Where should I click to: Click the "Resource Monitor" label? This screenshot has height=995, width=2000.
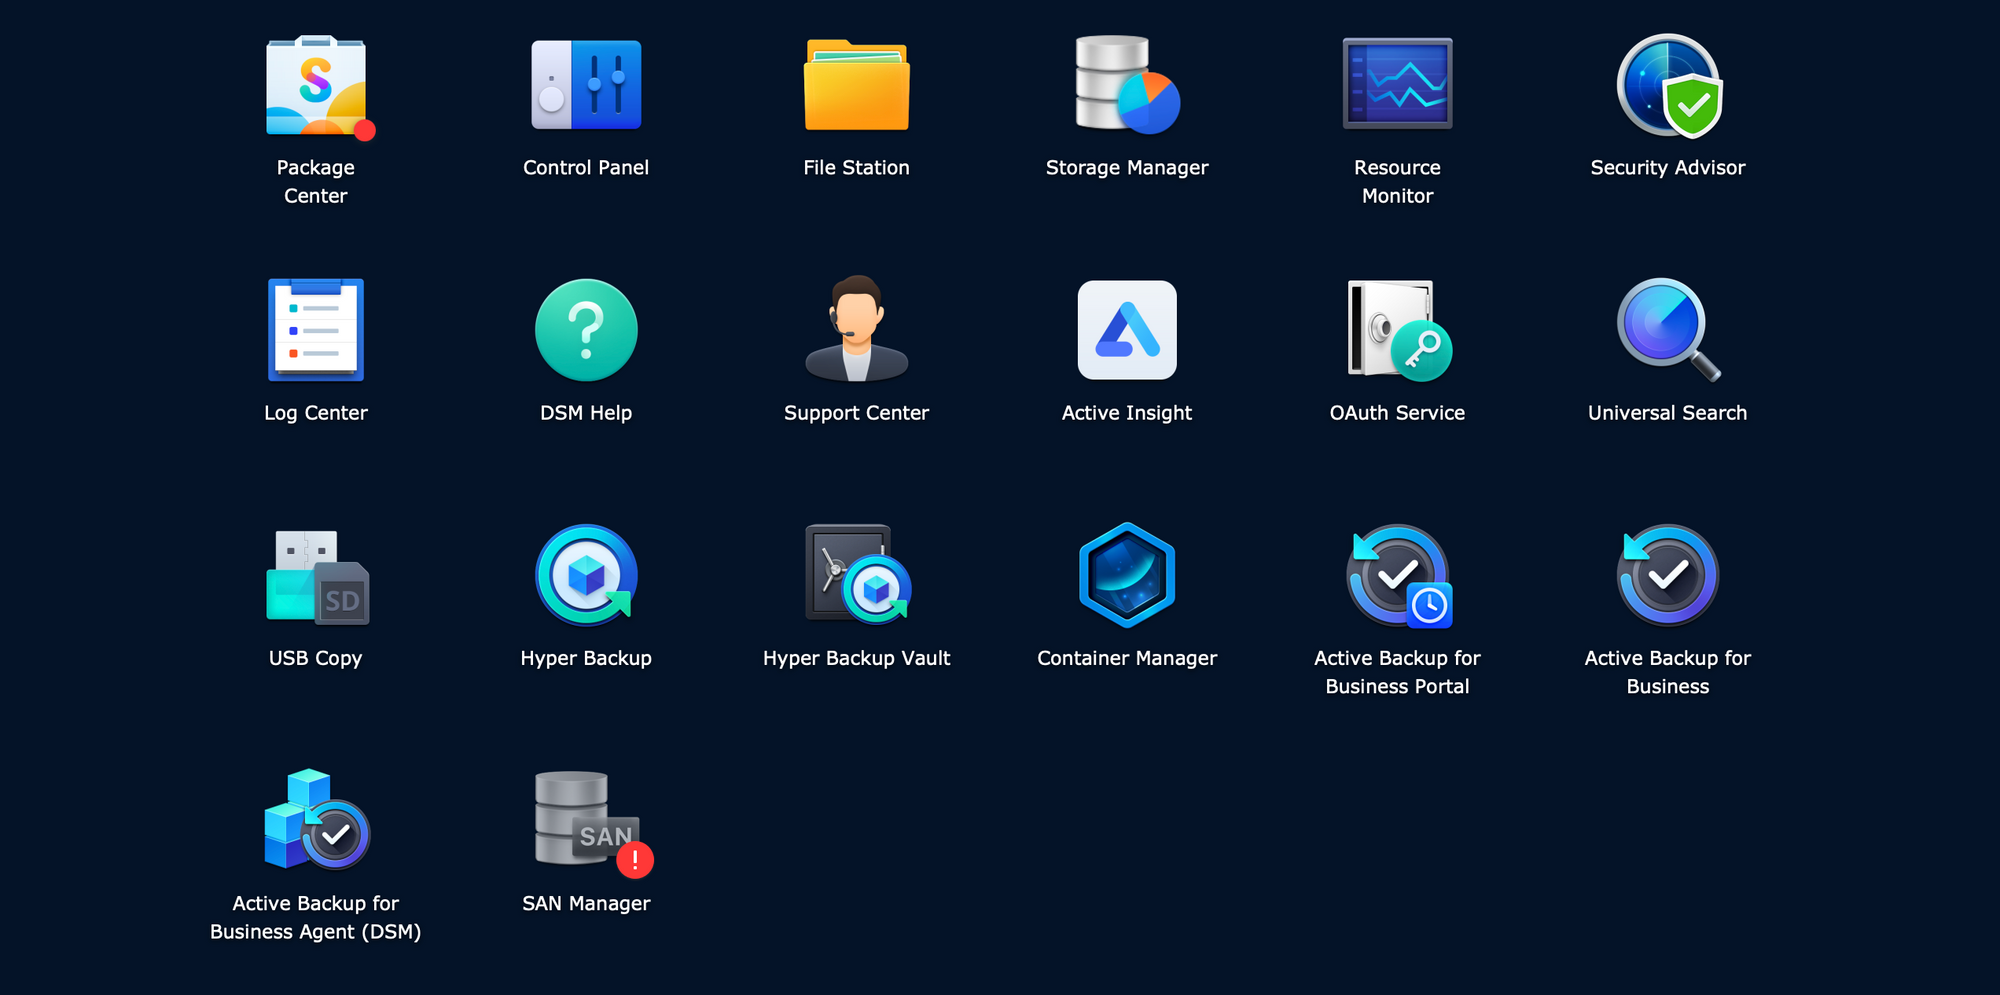pos(1398,182)
